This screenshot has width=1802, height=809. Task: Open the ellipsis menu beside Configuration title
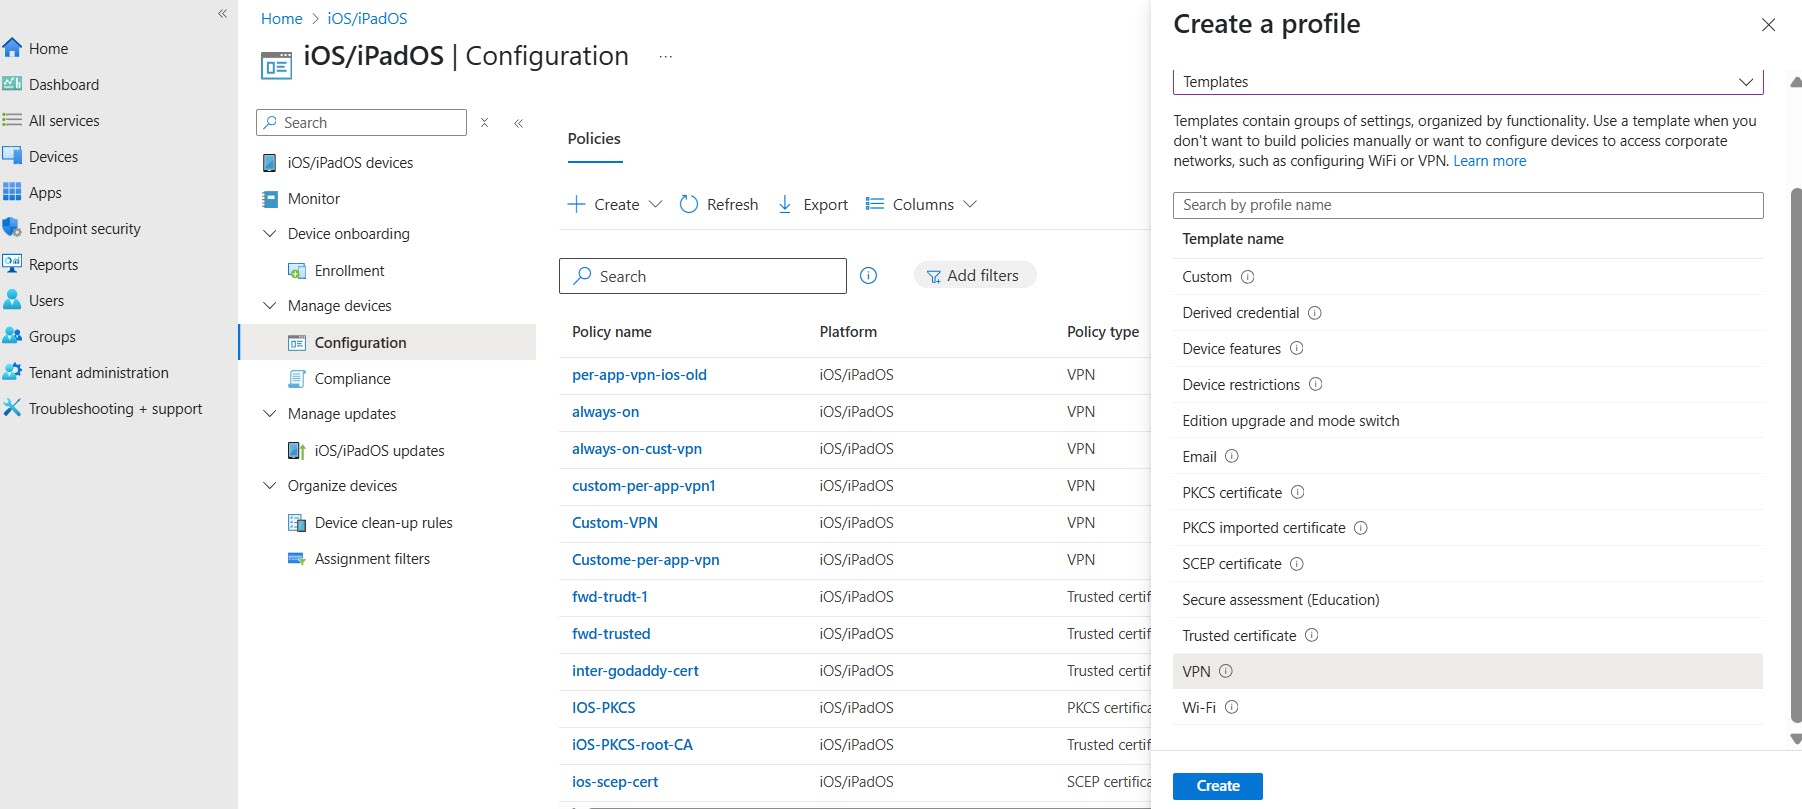coord(666,57)
